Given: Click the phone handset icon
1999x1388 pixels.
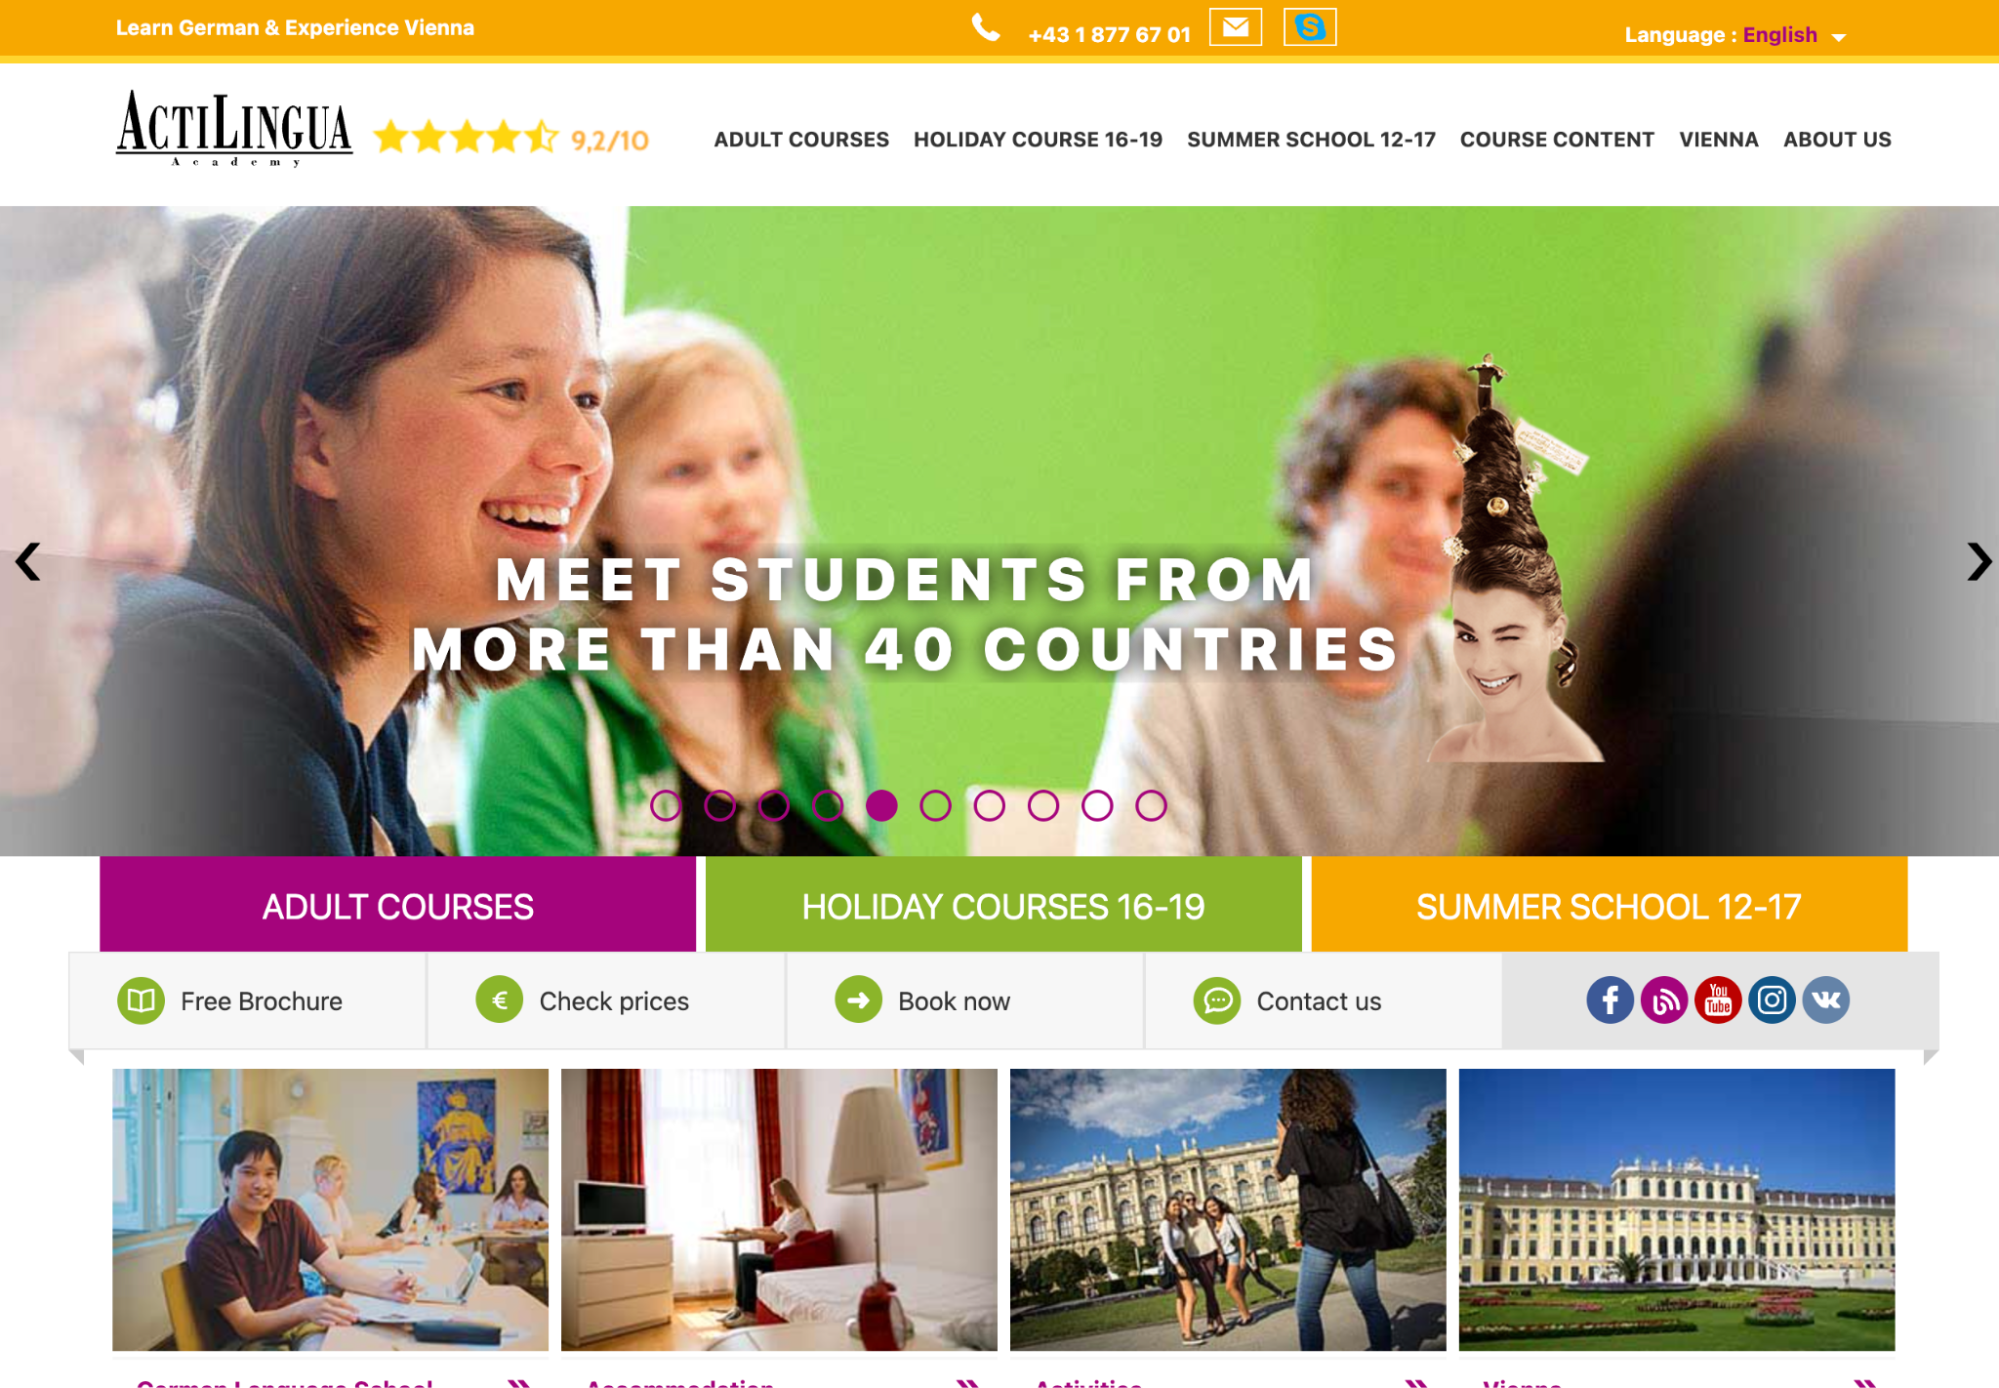Looking at the screenshot, I should click(986, 29).
